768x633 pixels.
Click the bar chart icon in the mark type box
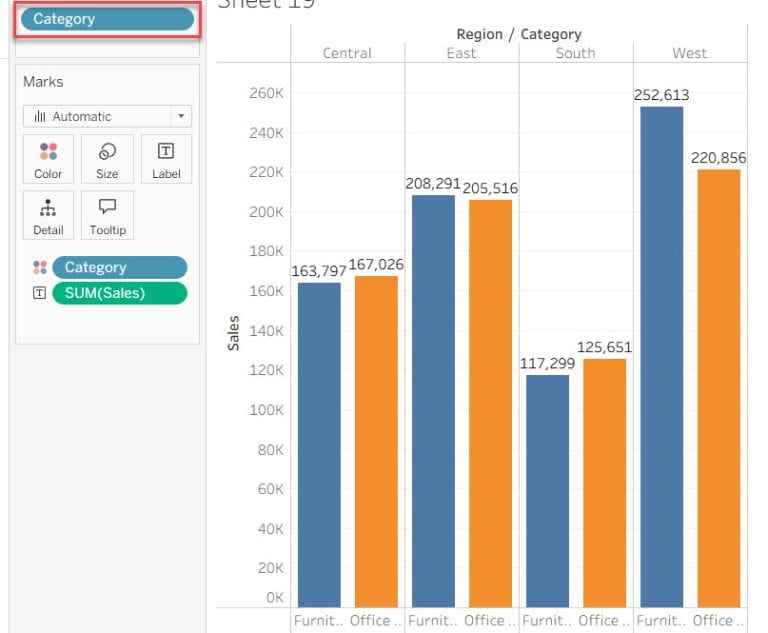coord(40,117)
